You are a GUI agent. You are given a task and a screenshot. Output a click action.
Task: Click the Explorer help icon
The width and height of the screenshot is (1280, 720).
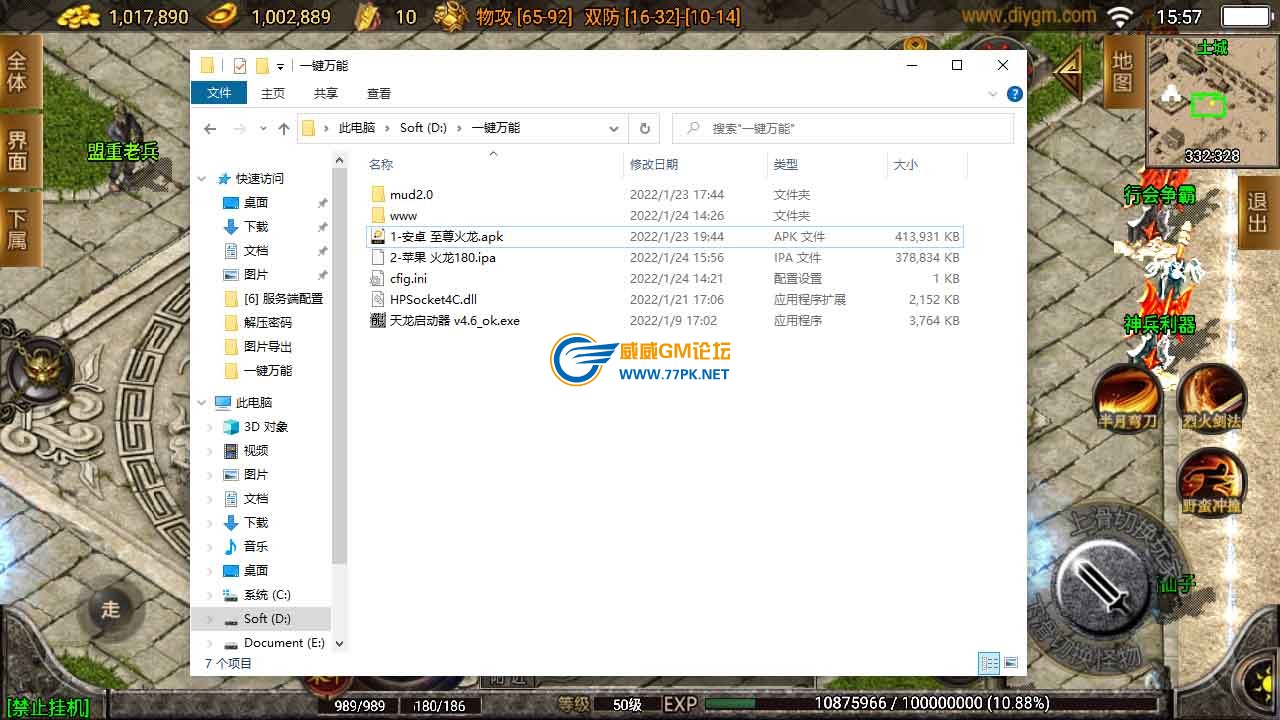[x=1015, y=94]
